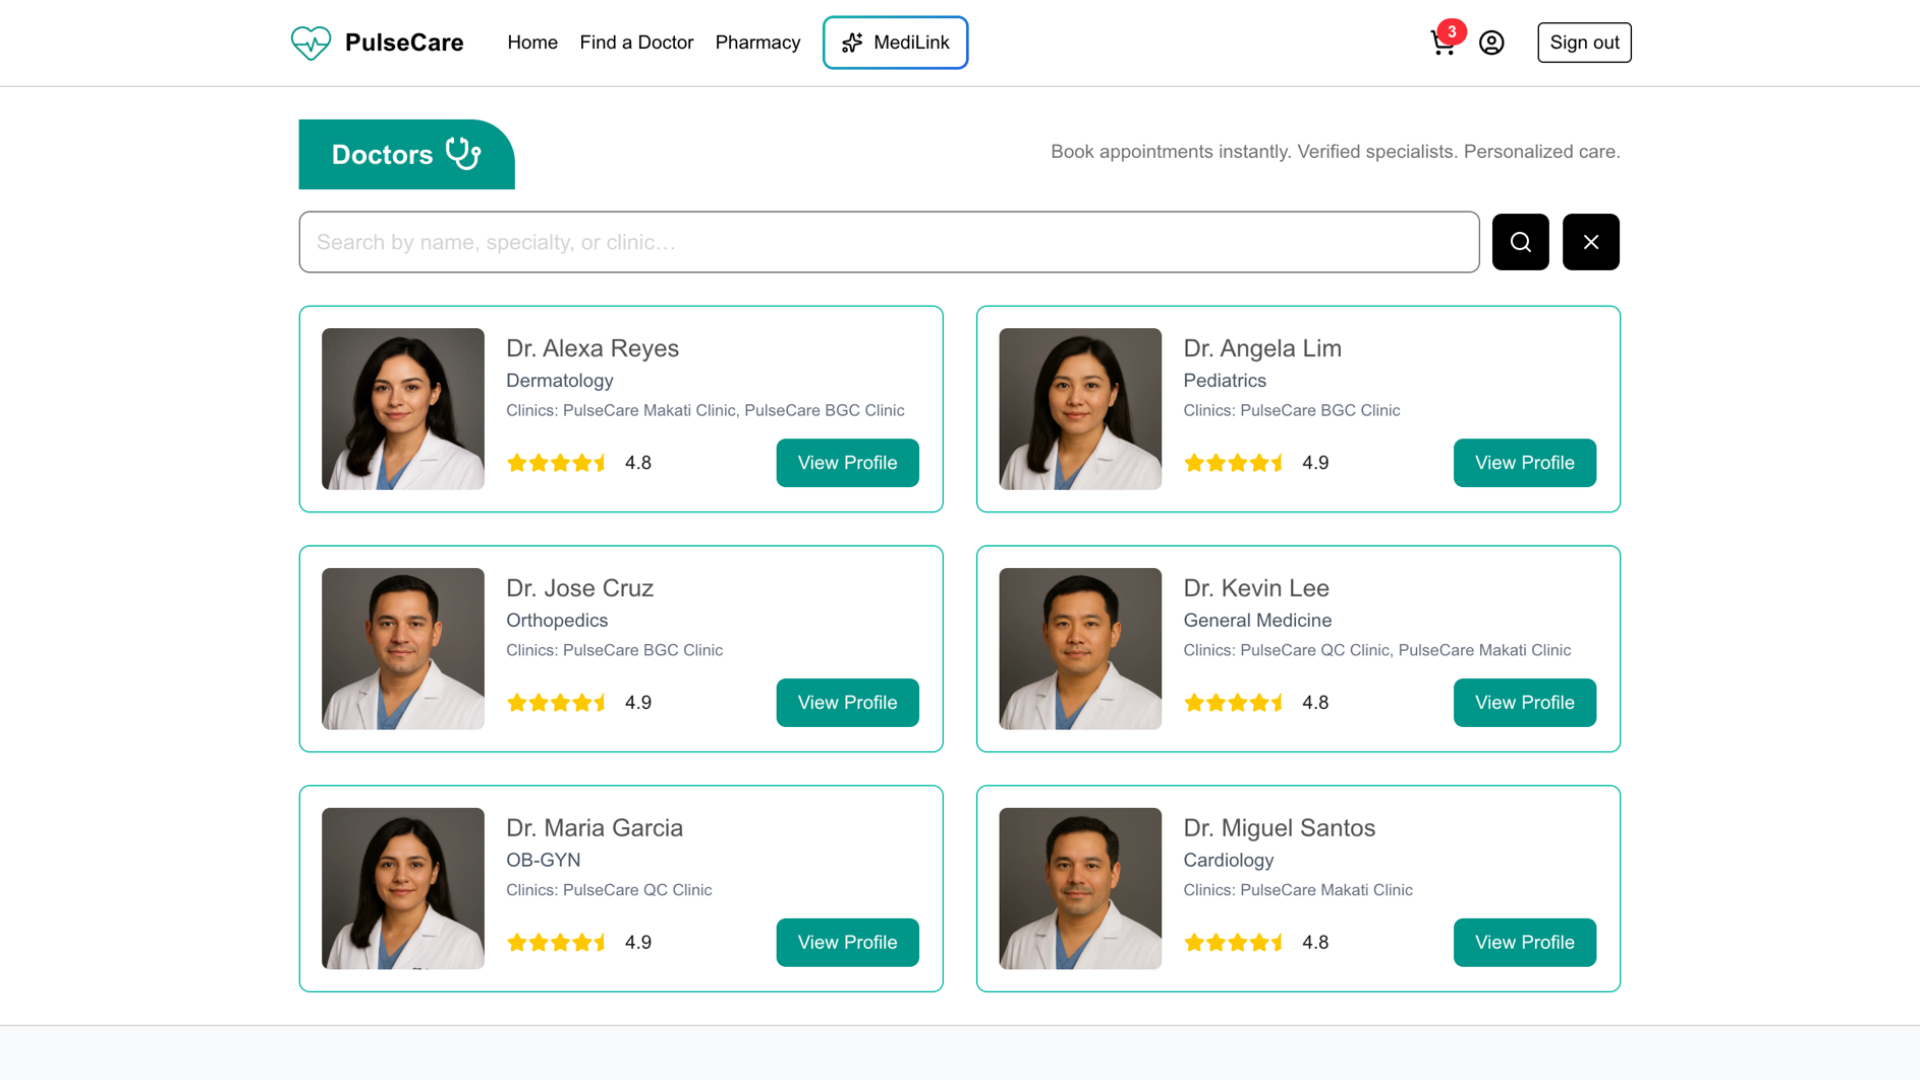Click Dr. Kevin Lee's portrait photo
The height and width of the screenshot is (1080, 1920).
(1080, 649)
